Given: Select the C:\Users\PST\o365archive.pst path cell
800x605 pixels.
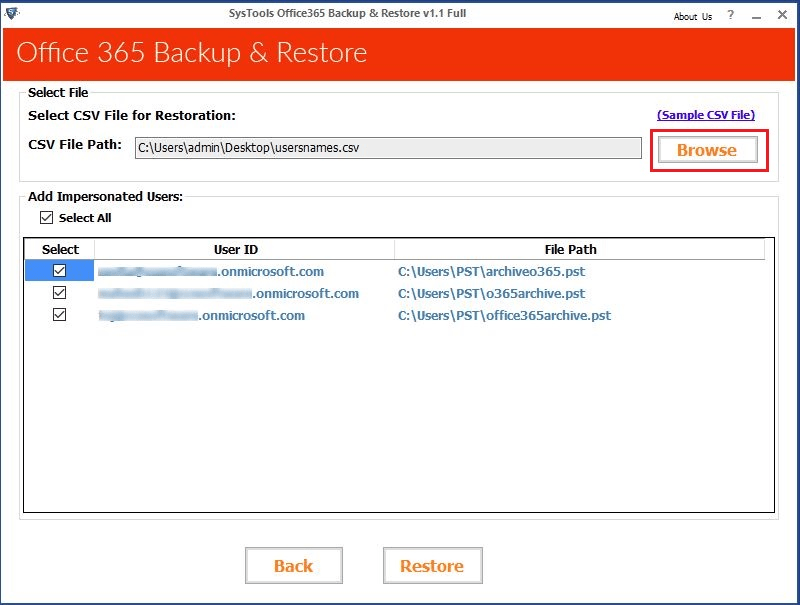Looking at the screenshot, I should pyautogui.click(x=491, y=293).
